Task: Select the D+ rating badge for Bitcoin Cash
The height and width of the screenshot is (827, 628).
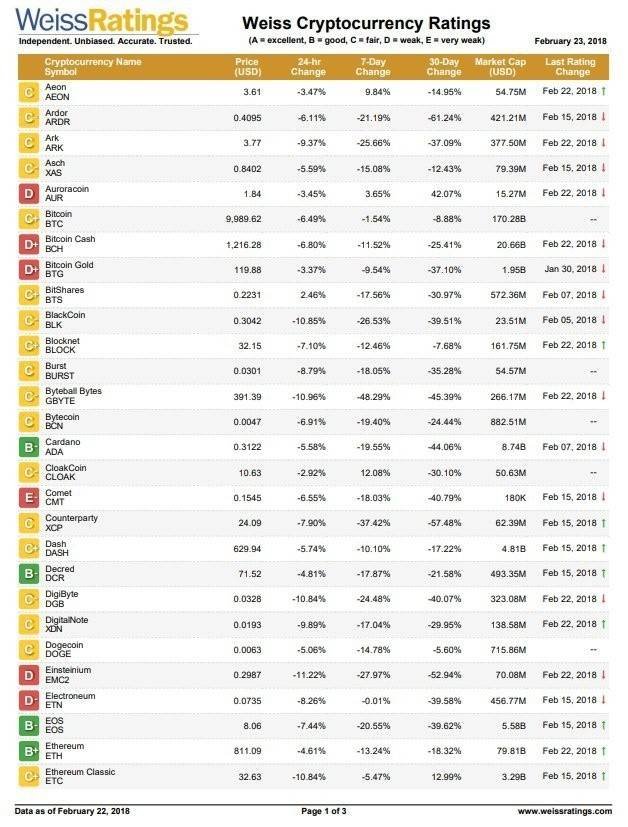Action: click(29, 244)
